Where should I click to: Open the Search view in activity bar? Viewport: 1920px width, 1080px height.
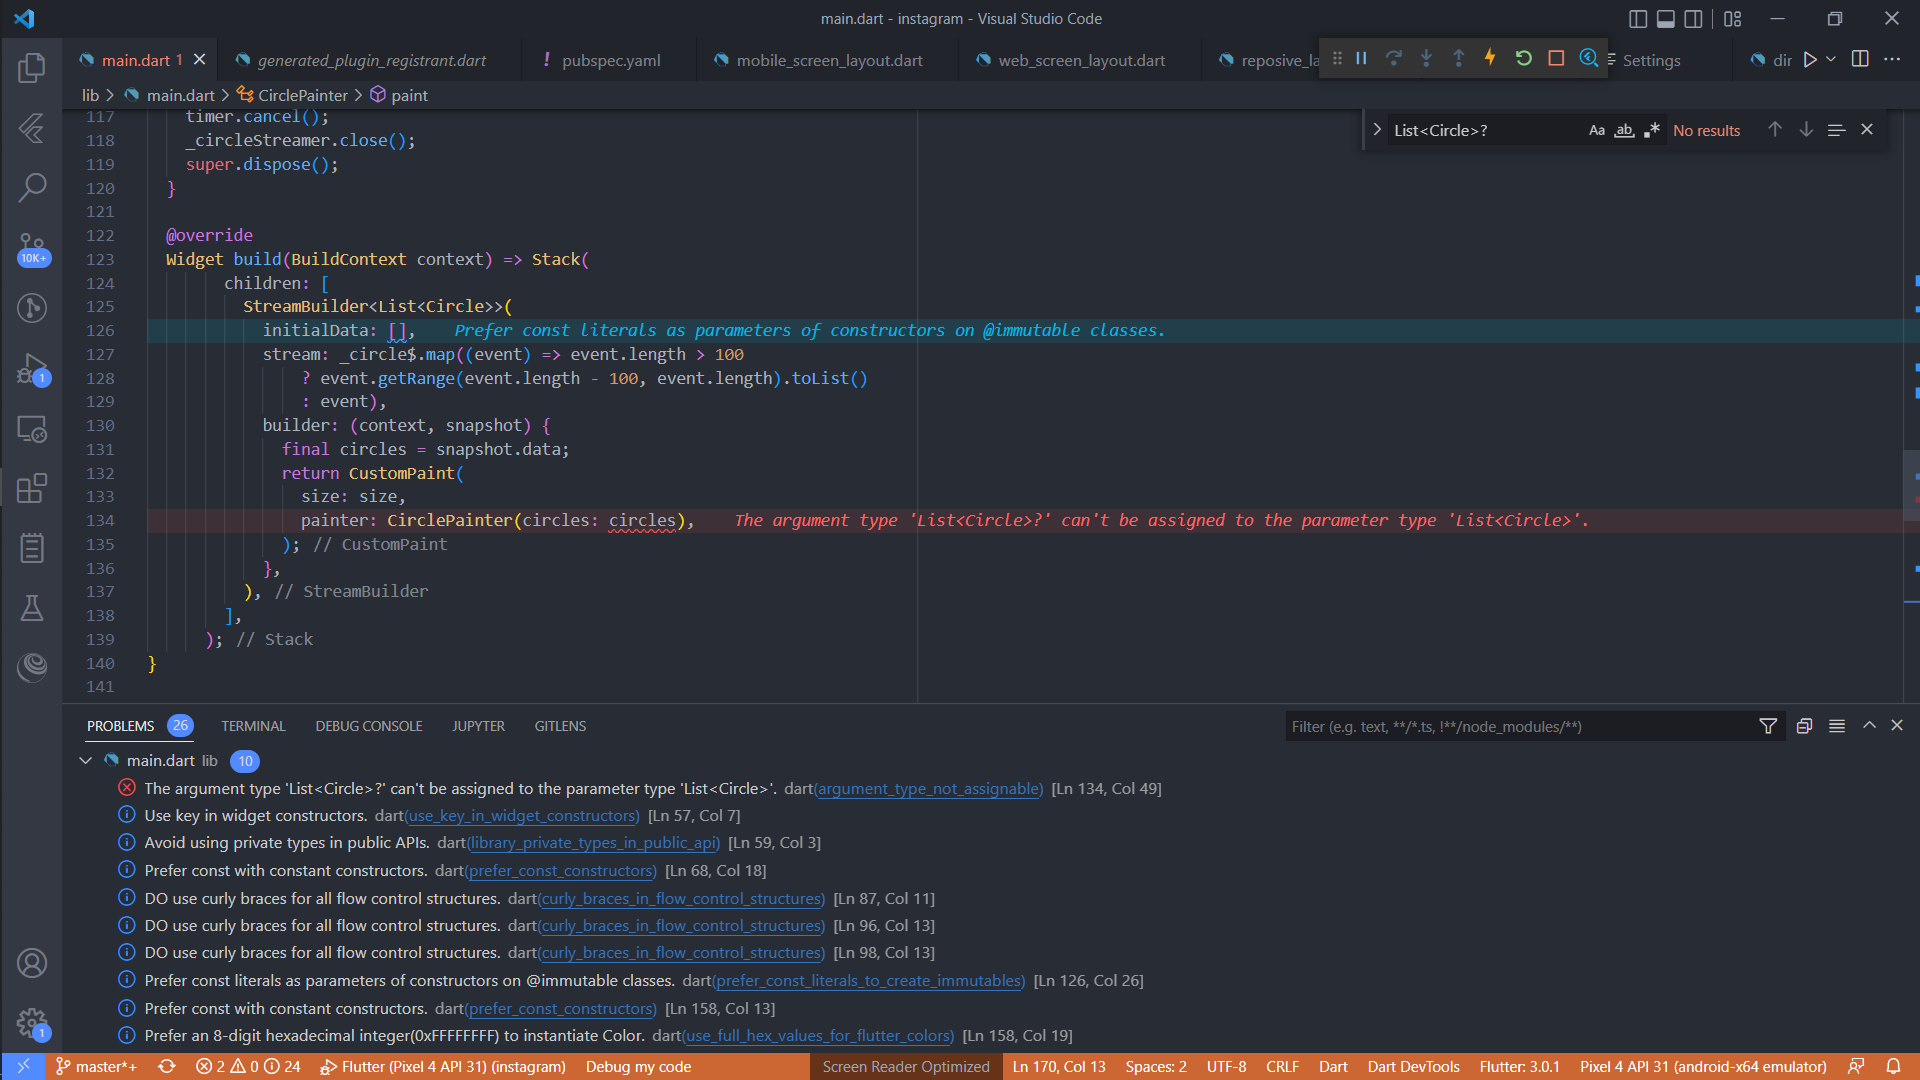click(32, 187)
